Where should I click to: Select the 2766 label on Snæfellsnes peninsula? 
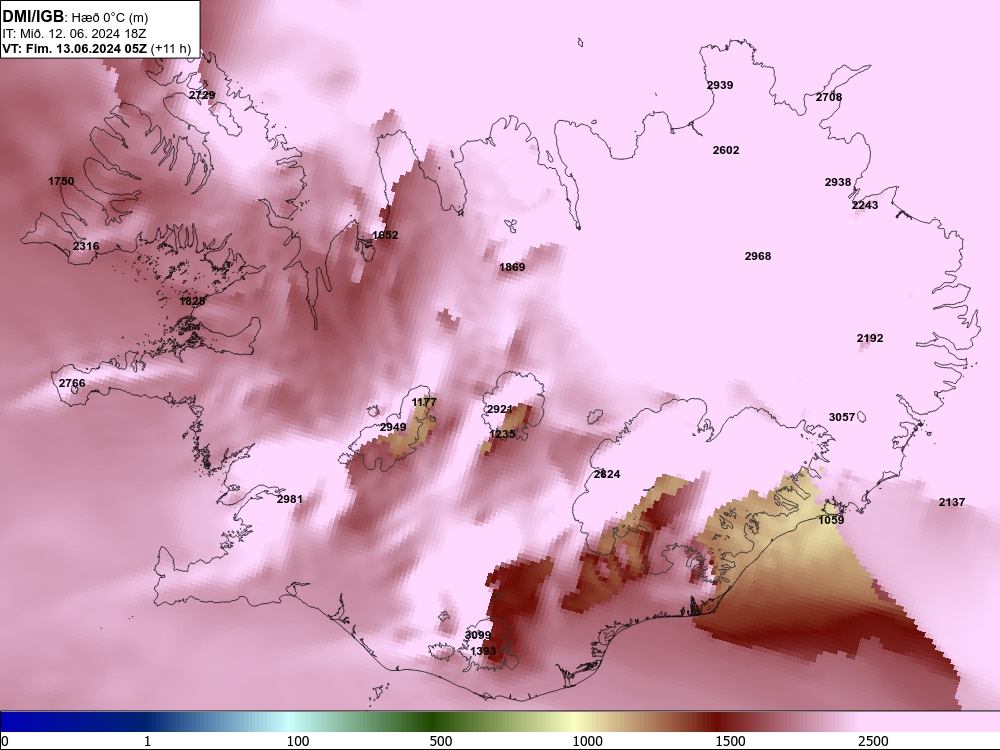click(x=72, y=383)
